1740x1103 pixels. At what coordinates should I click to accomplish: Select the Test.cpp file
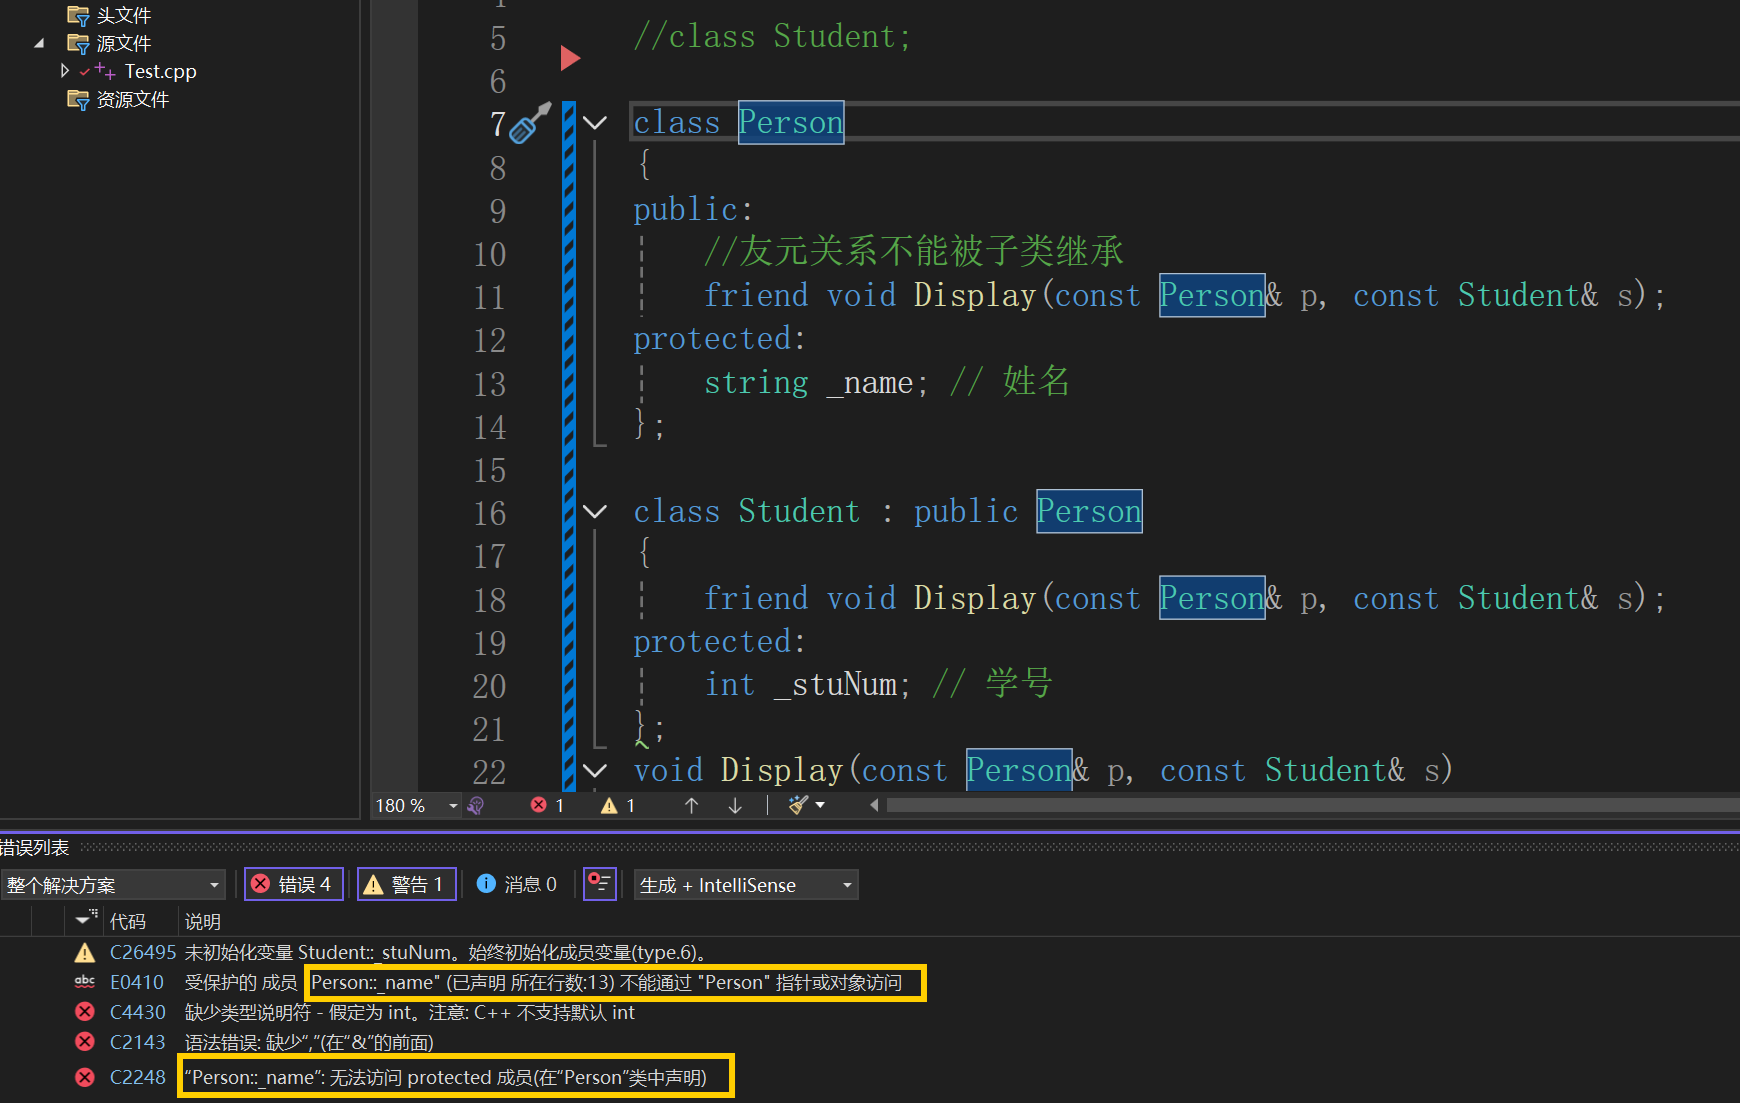[160, 71]
